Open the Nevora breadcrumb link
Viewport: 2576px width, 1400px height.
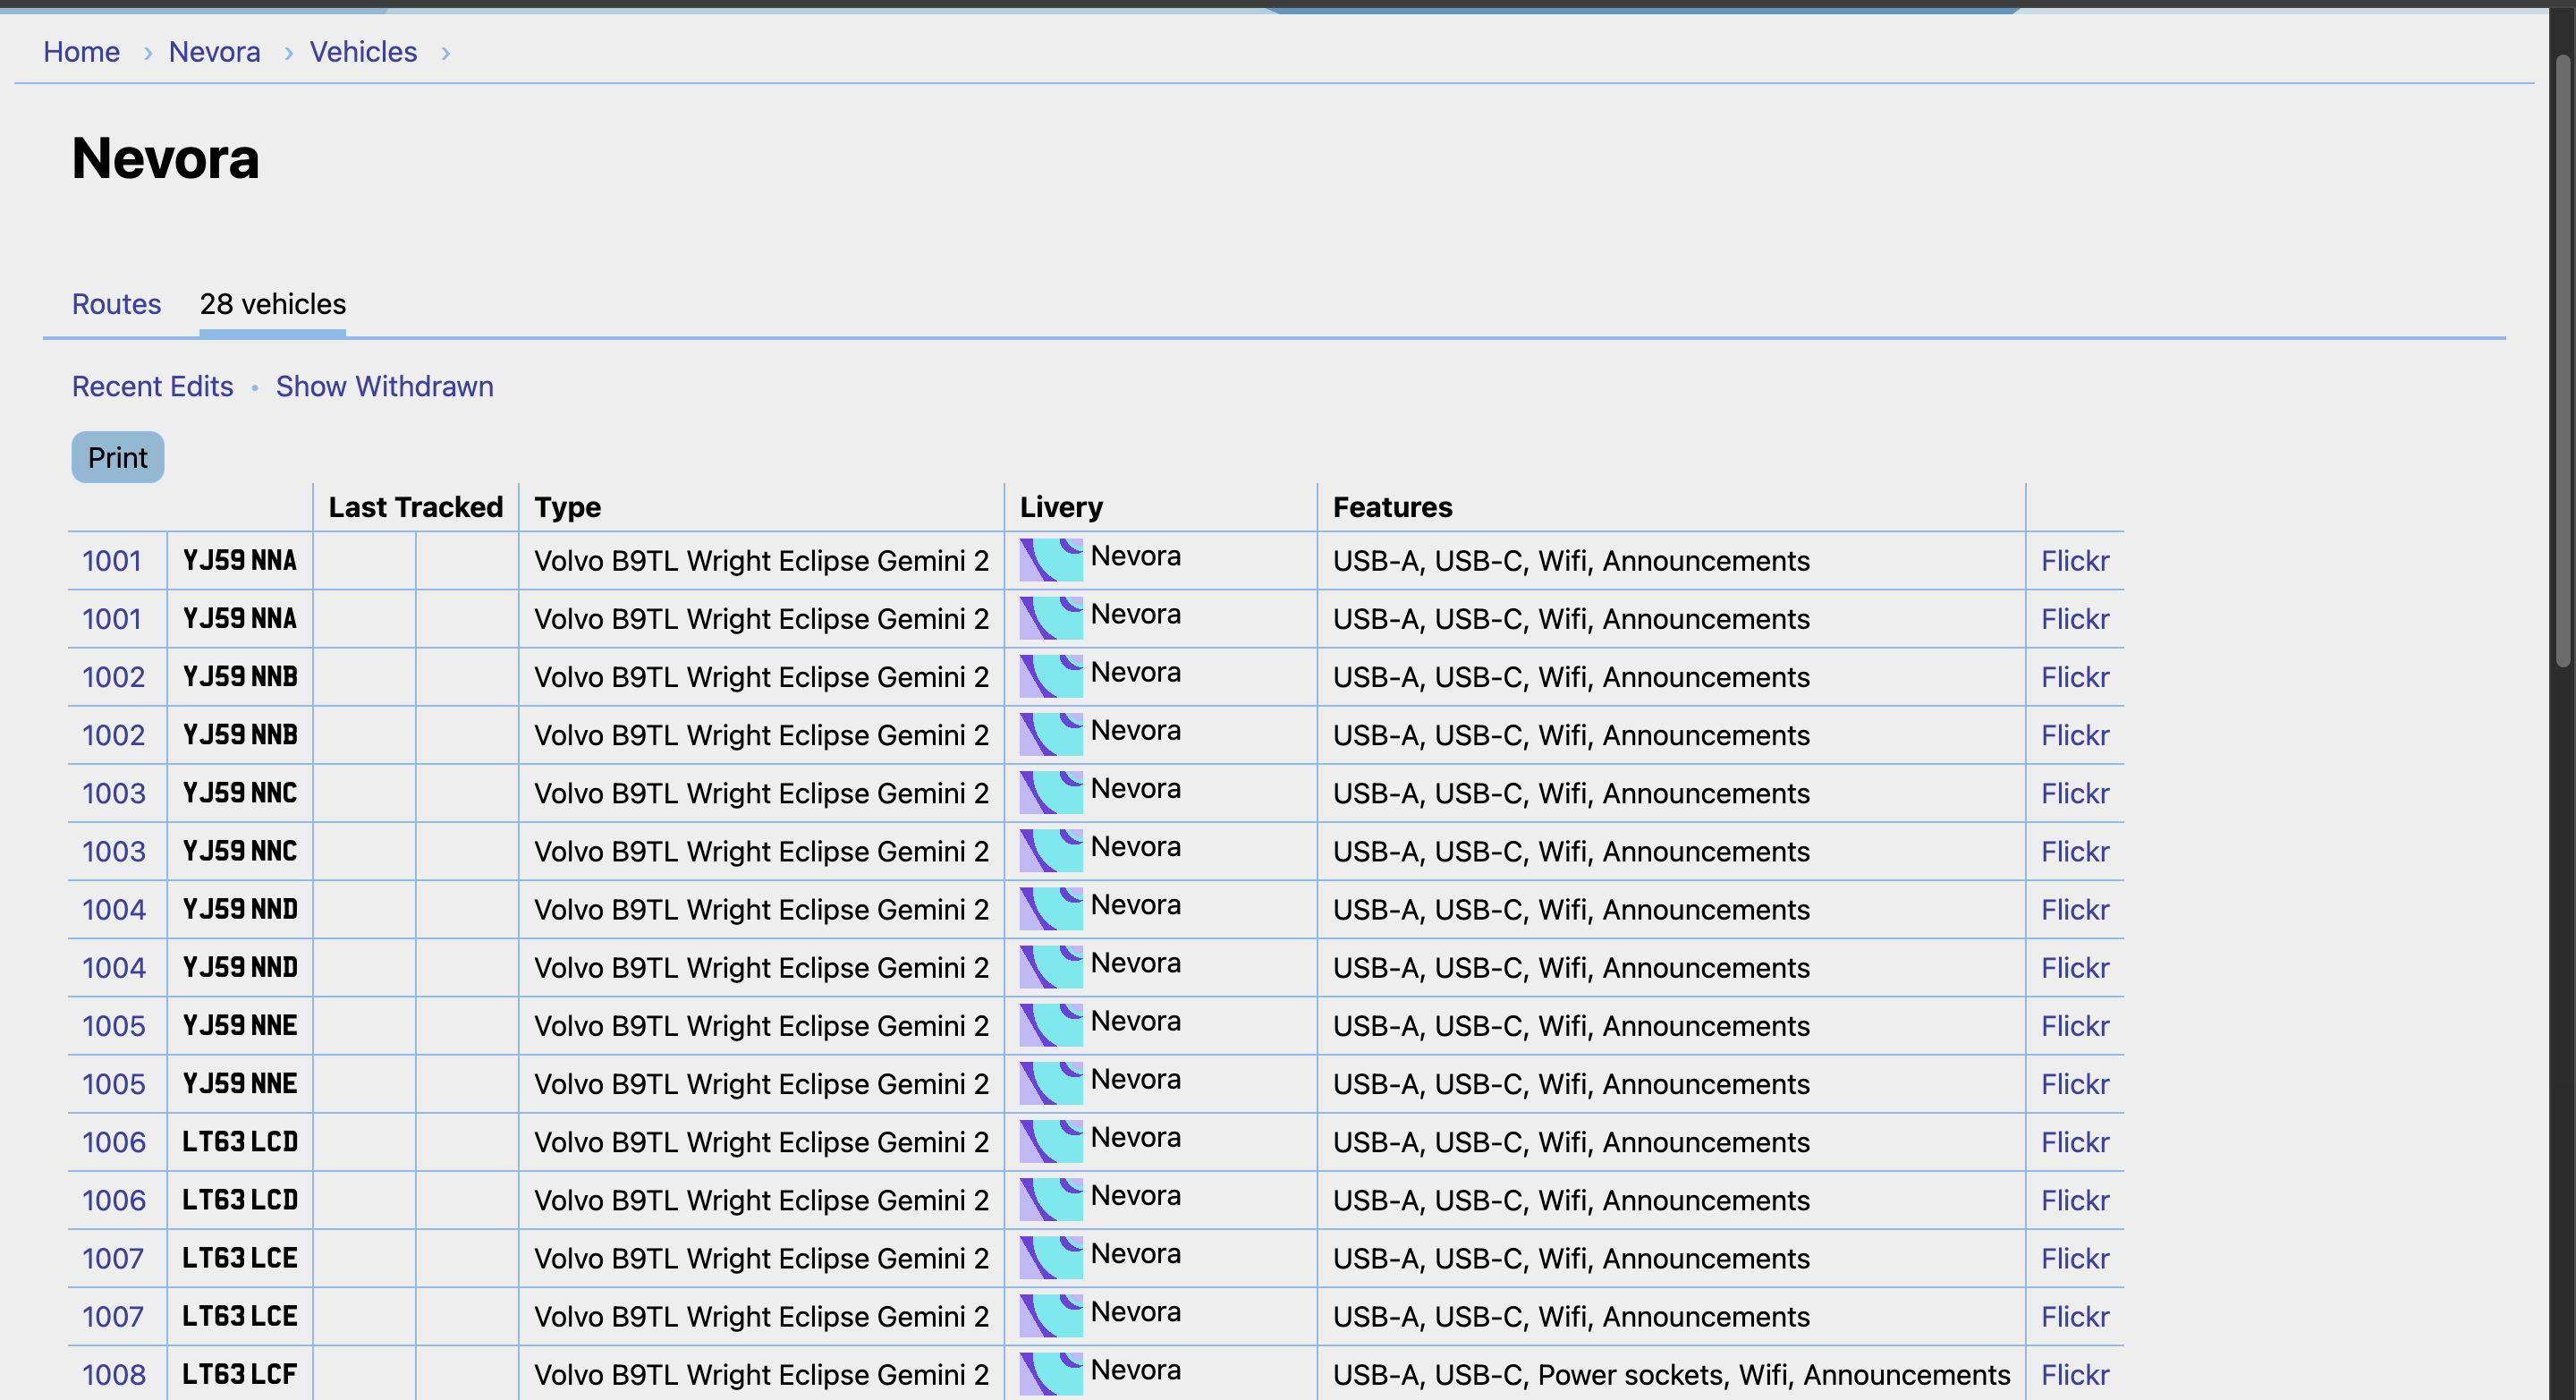point(214,52)
